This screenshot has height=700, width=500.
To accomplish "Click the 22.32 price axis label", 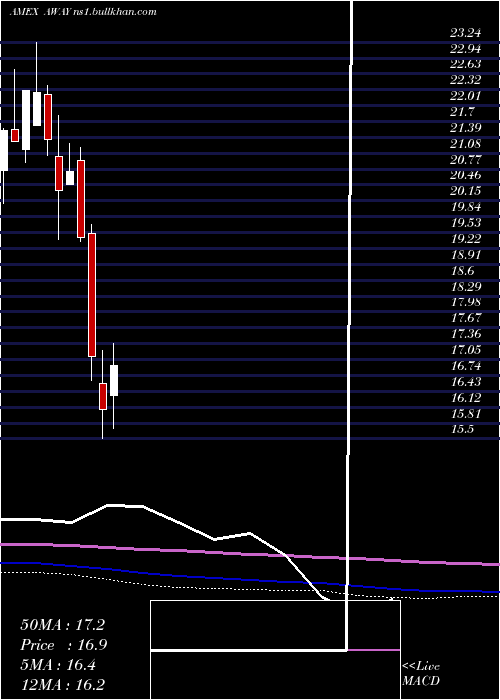I will 465,80.
